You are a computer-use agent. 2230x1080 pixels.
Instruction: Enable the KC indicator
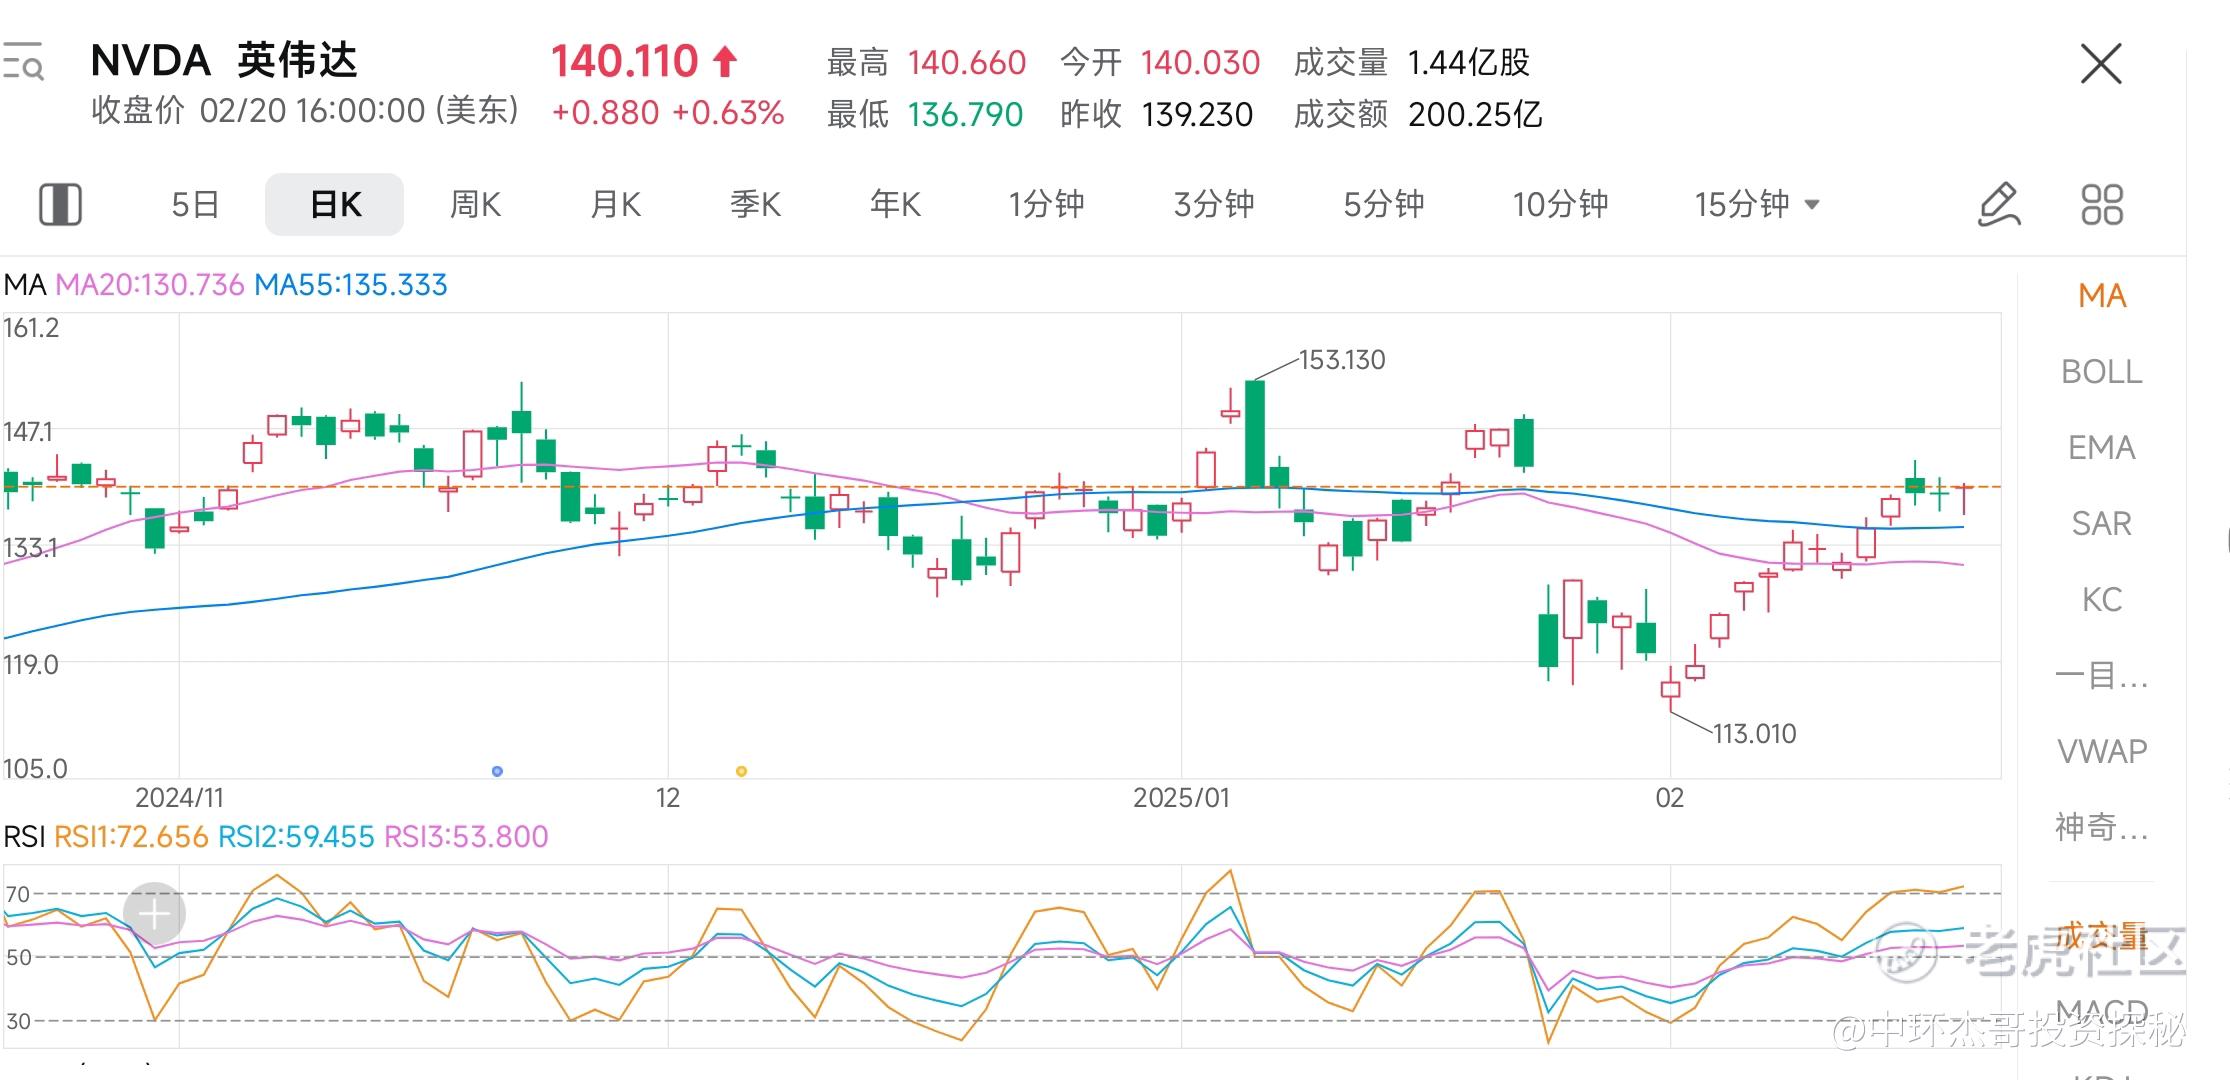coord(2102,600)
